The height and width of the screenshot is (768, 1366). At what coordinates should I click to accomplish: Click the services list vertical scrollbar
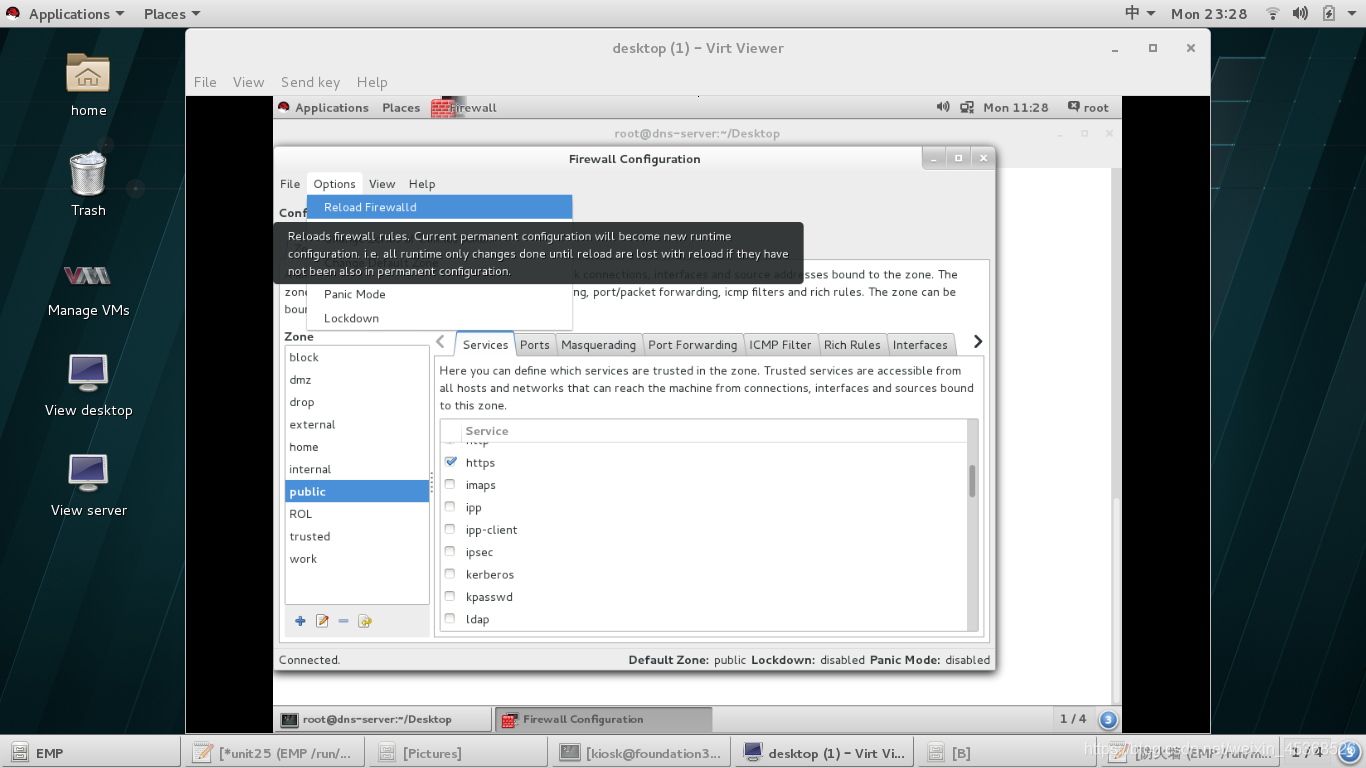pyautogui.click(x=972, y=481)
